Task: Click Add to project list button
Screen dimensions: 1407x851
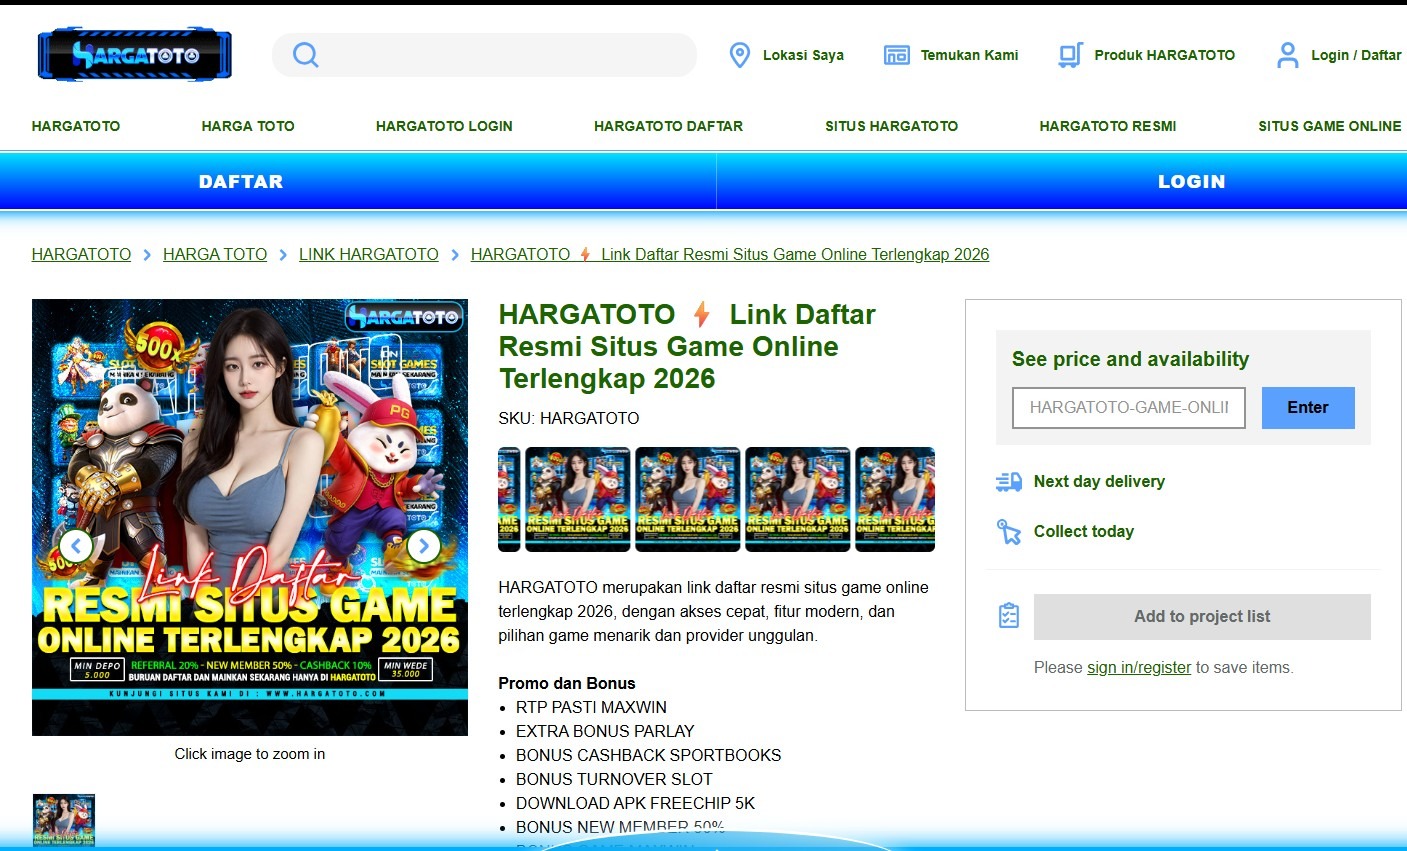Action: 1202,617
